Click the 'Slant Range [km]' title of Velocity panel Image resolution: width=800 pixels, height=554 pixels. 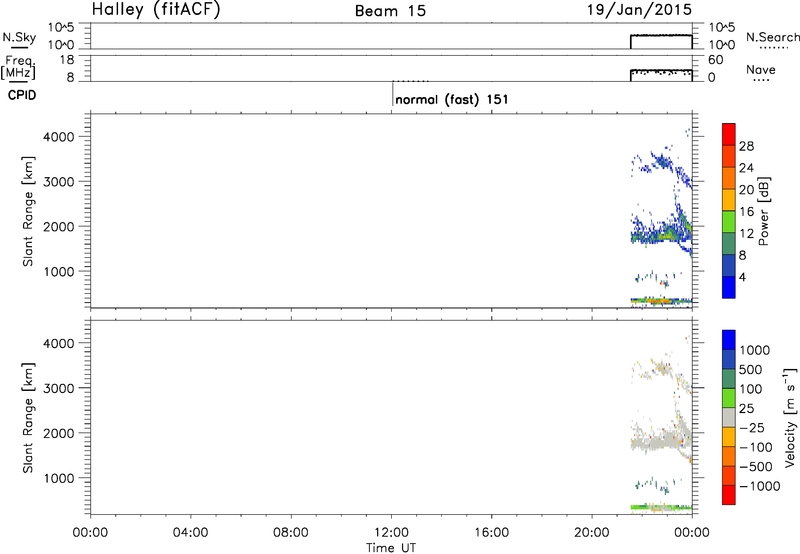tap(28, 417)
